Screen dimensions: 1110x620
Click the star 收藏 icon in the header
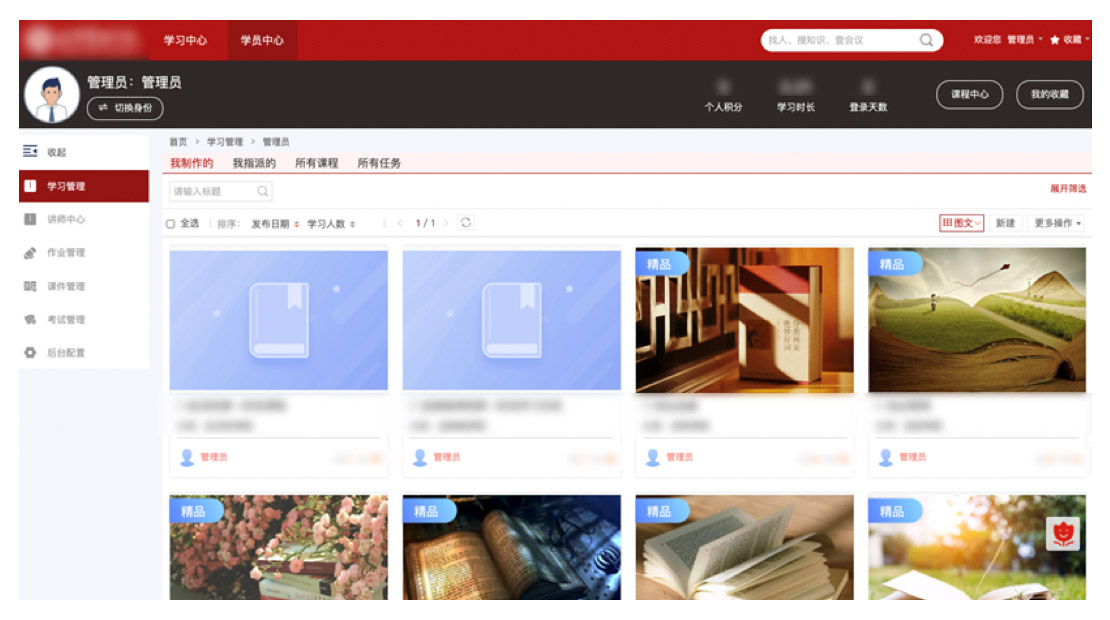[1054, 40]
